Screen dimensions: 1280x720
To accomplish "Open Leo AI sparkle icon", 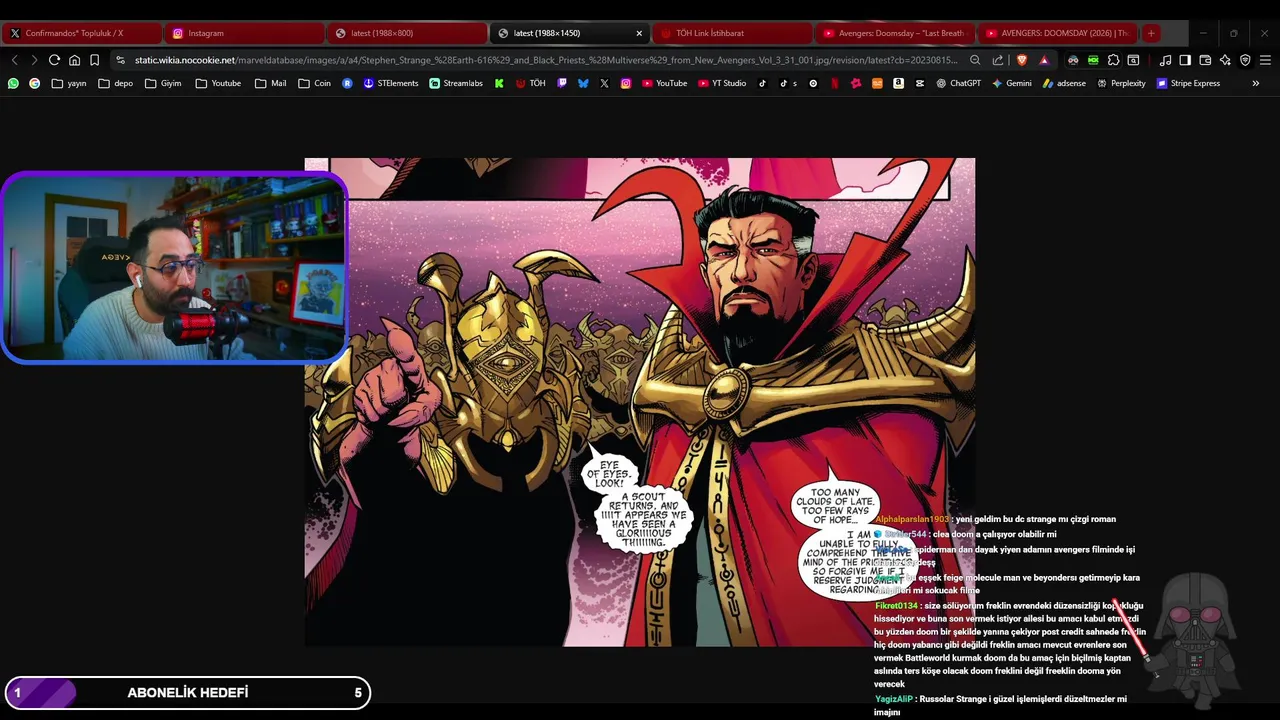I will pyautogui.click(x=1225, y=60).
